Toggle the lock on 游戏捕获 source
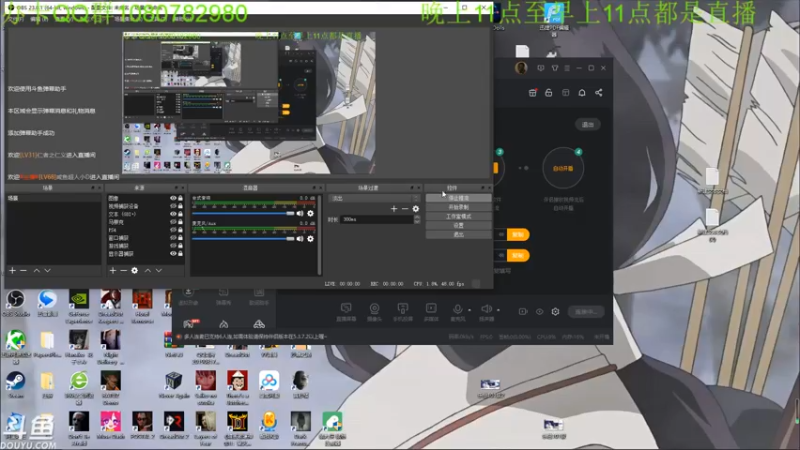The height and width of the screenshot is (450, 800). 180,245
